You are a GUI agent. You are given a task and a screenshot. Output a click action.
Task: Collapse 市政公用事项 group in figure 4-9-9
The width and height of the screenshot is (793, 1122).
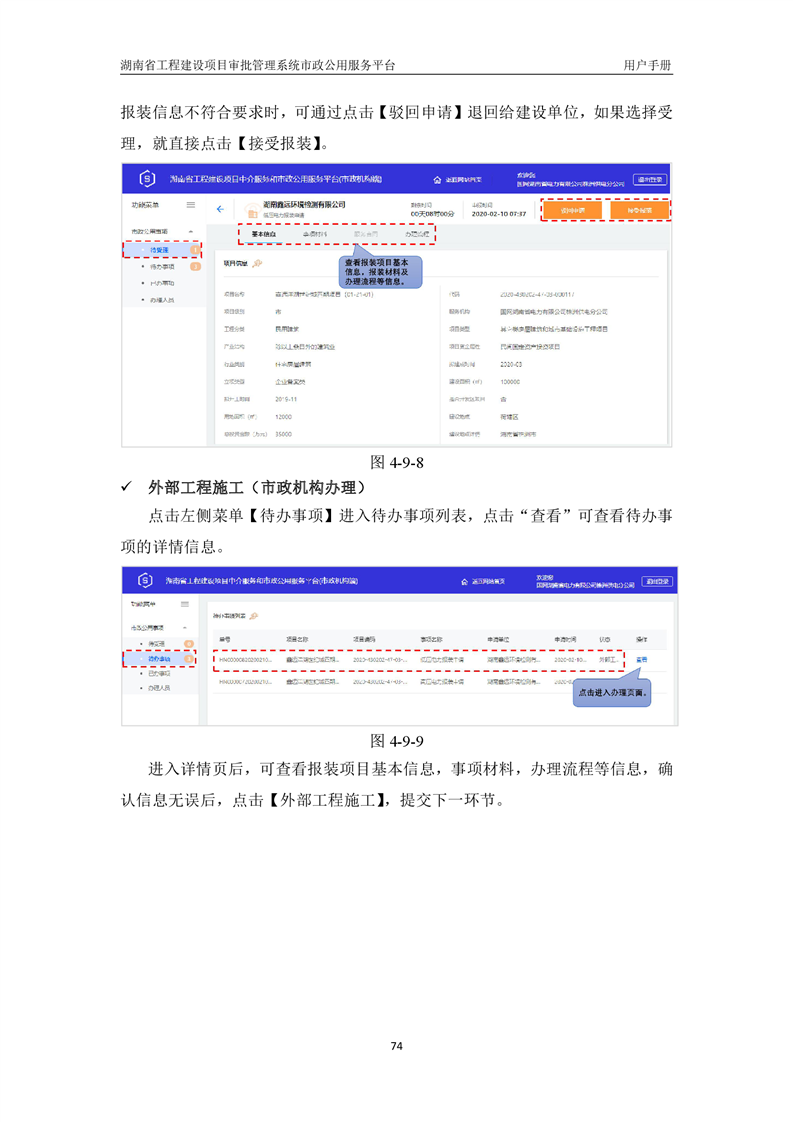pyautogui.click(x=185, y=628)
